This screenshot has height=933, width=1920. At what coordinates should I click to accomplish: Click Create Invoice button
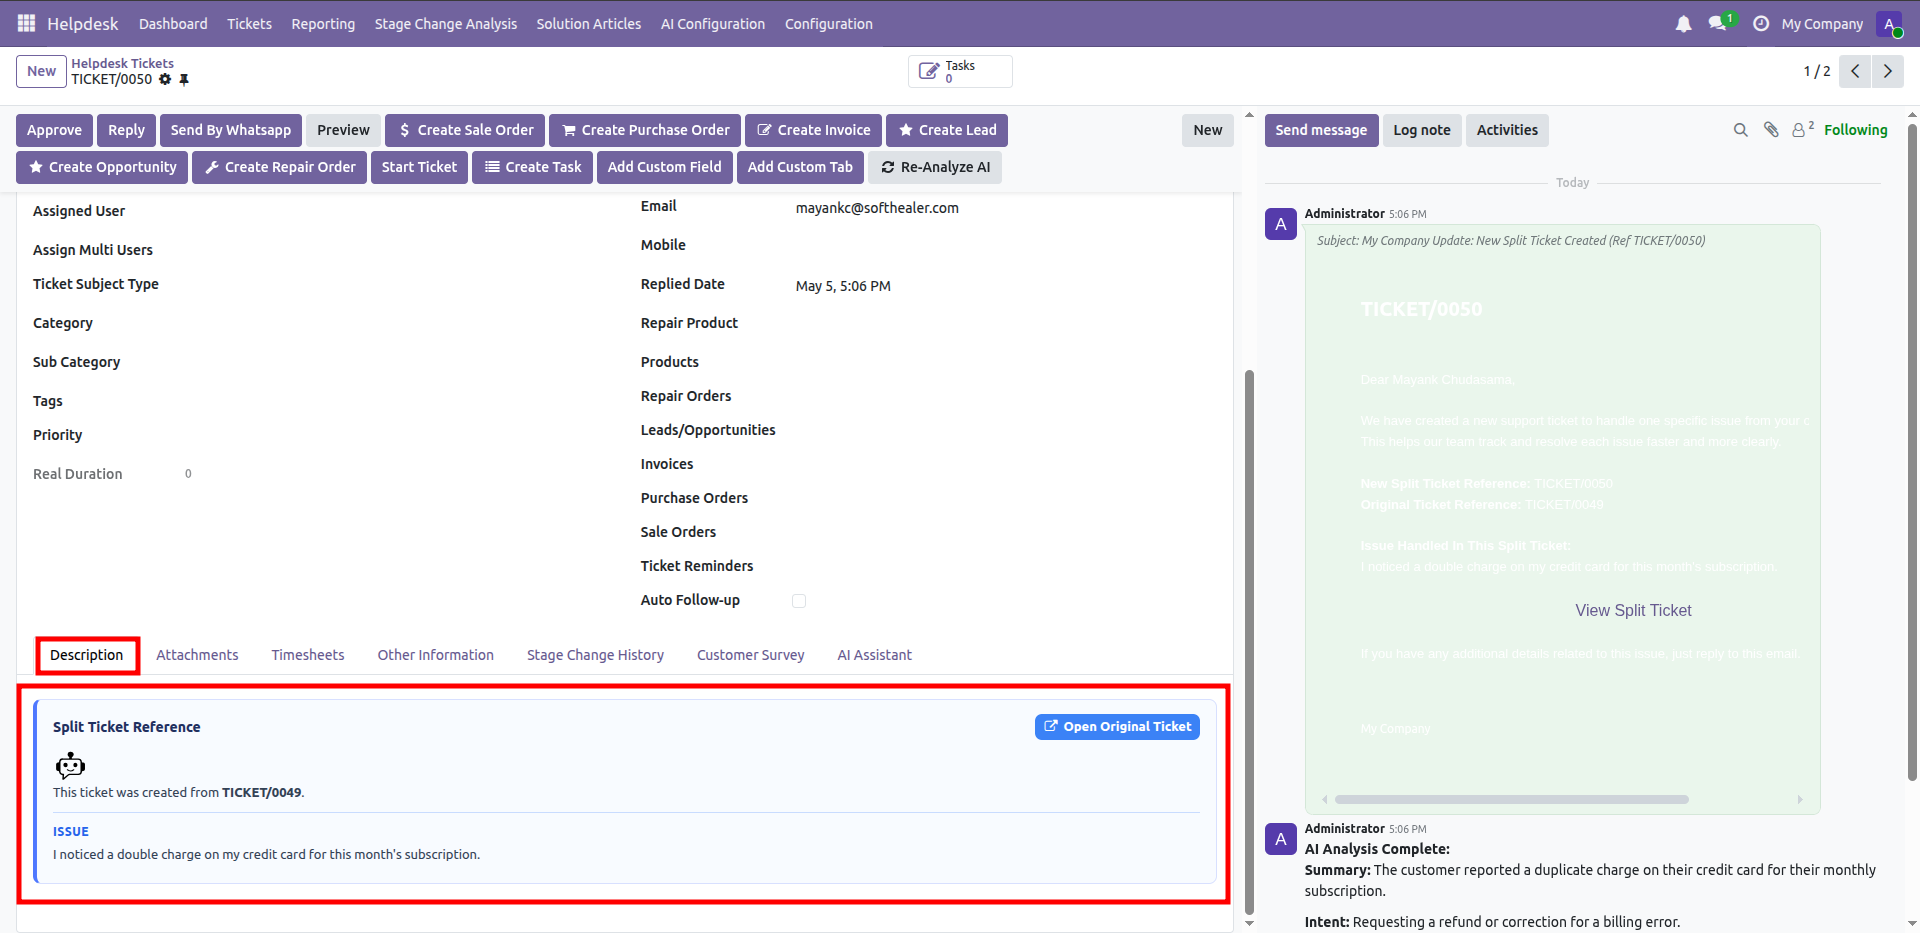813,130
